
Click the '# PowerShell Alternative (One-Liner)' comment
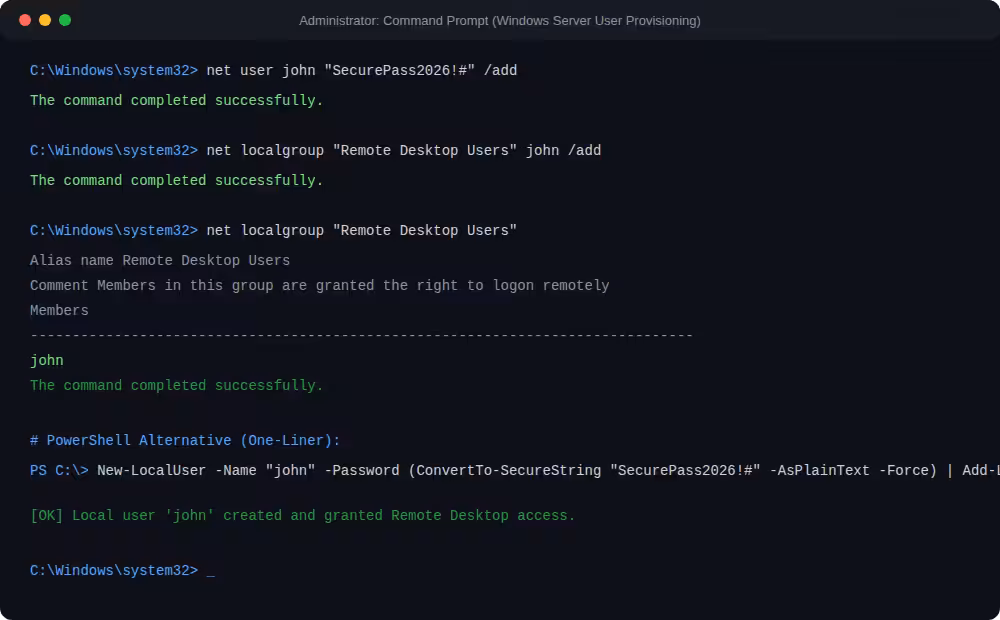pyautogui.click(x=185, y=441)
